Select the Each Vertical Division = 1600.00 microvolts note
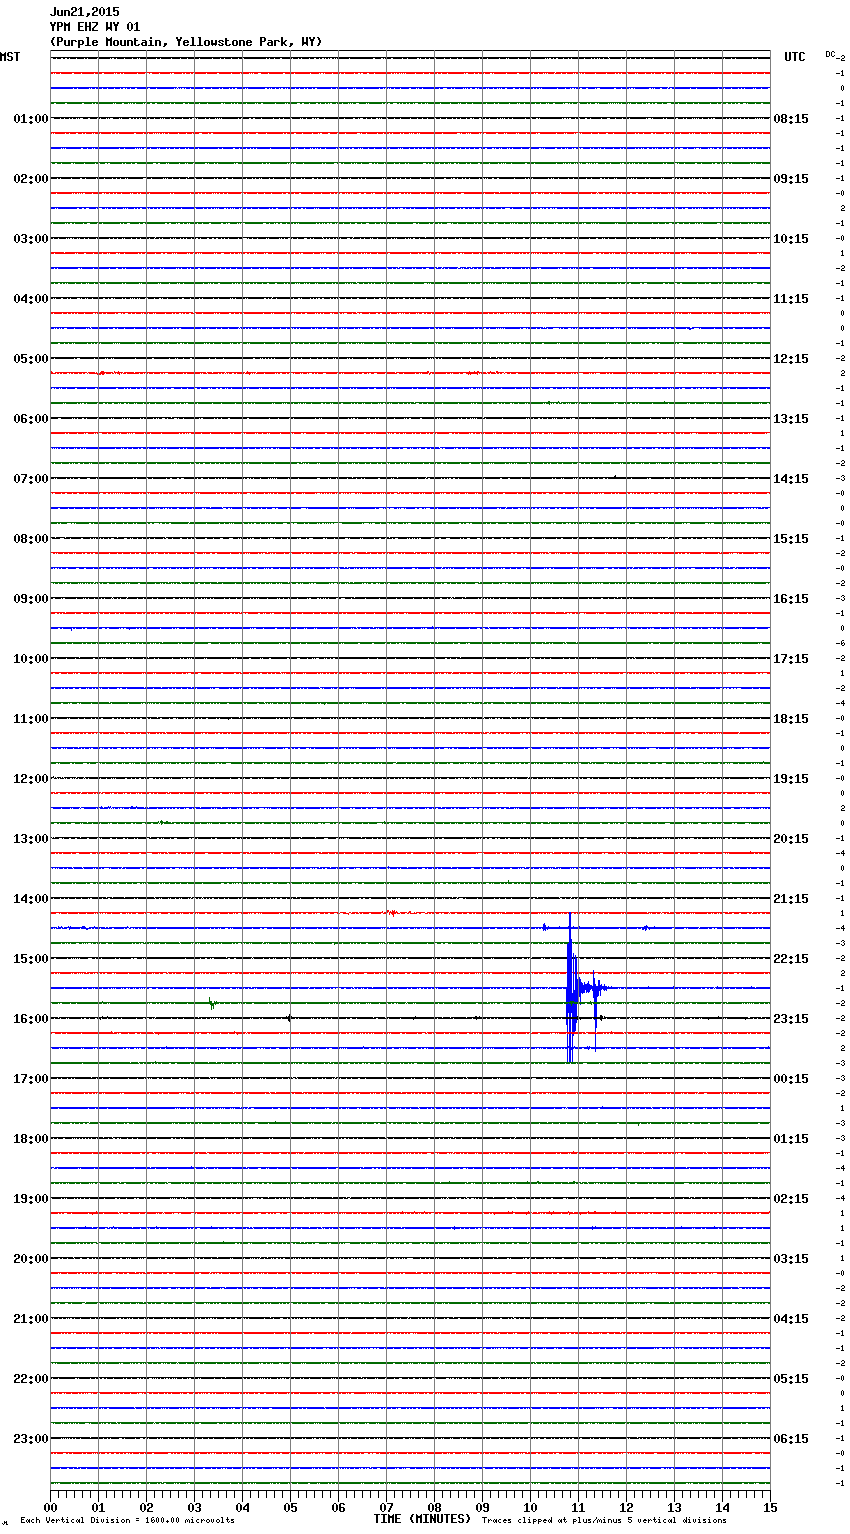The width and height of the screenshot is (850, 1534). (x=127, y=1521)
